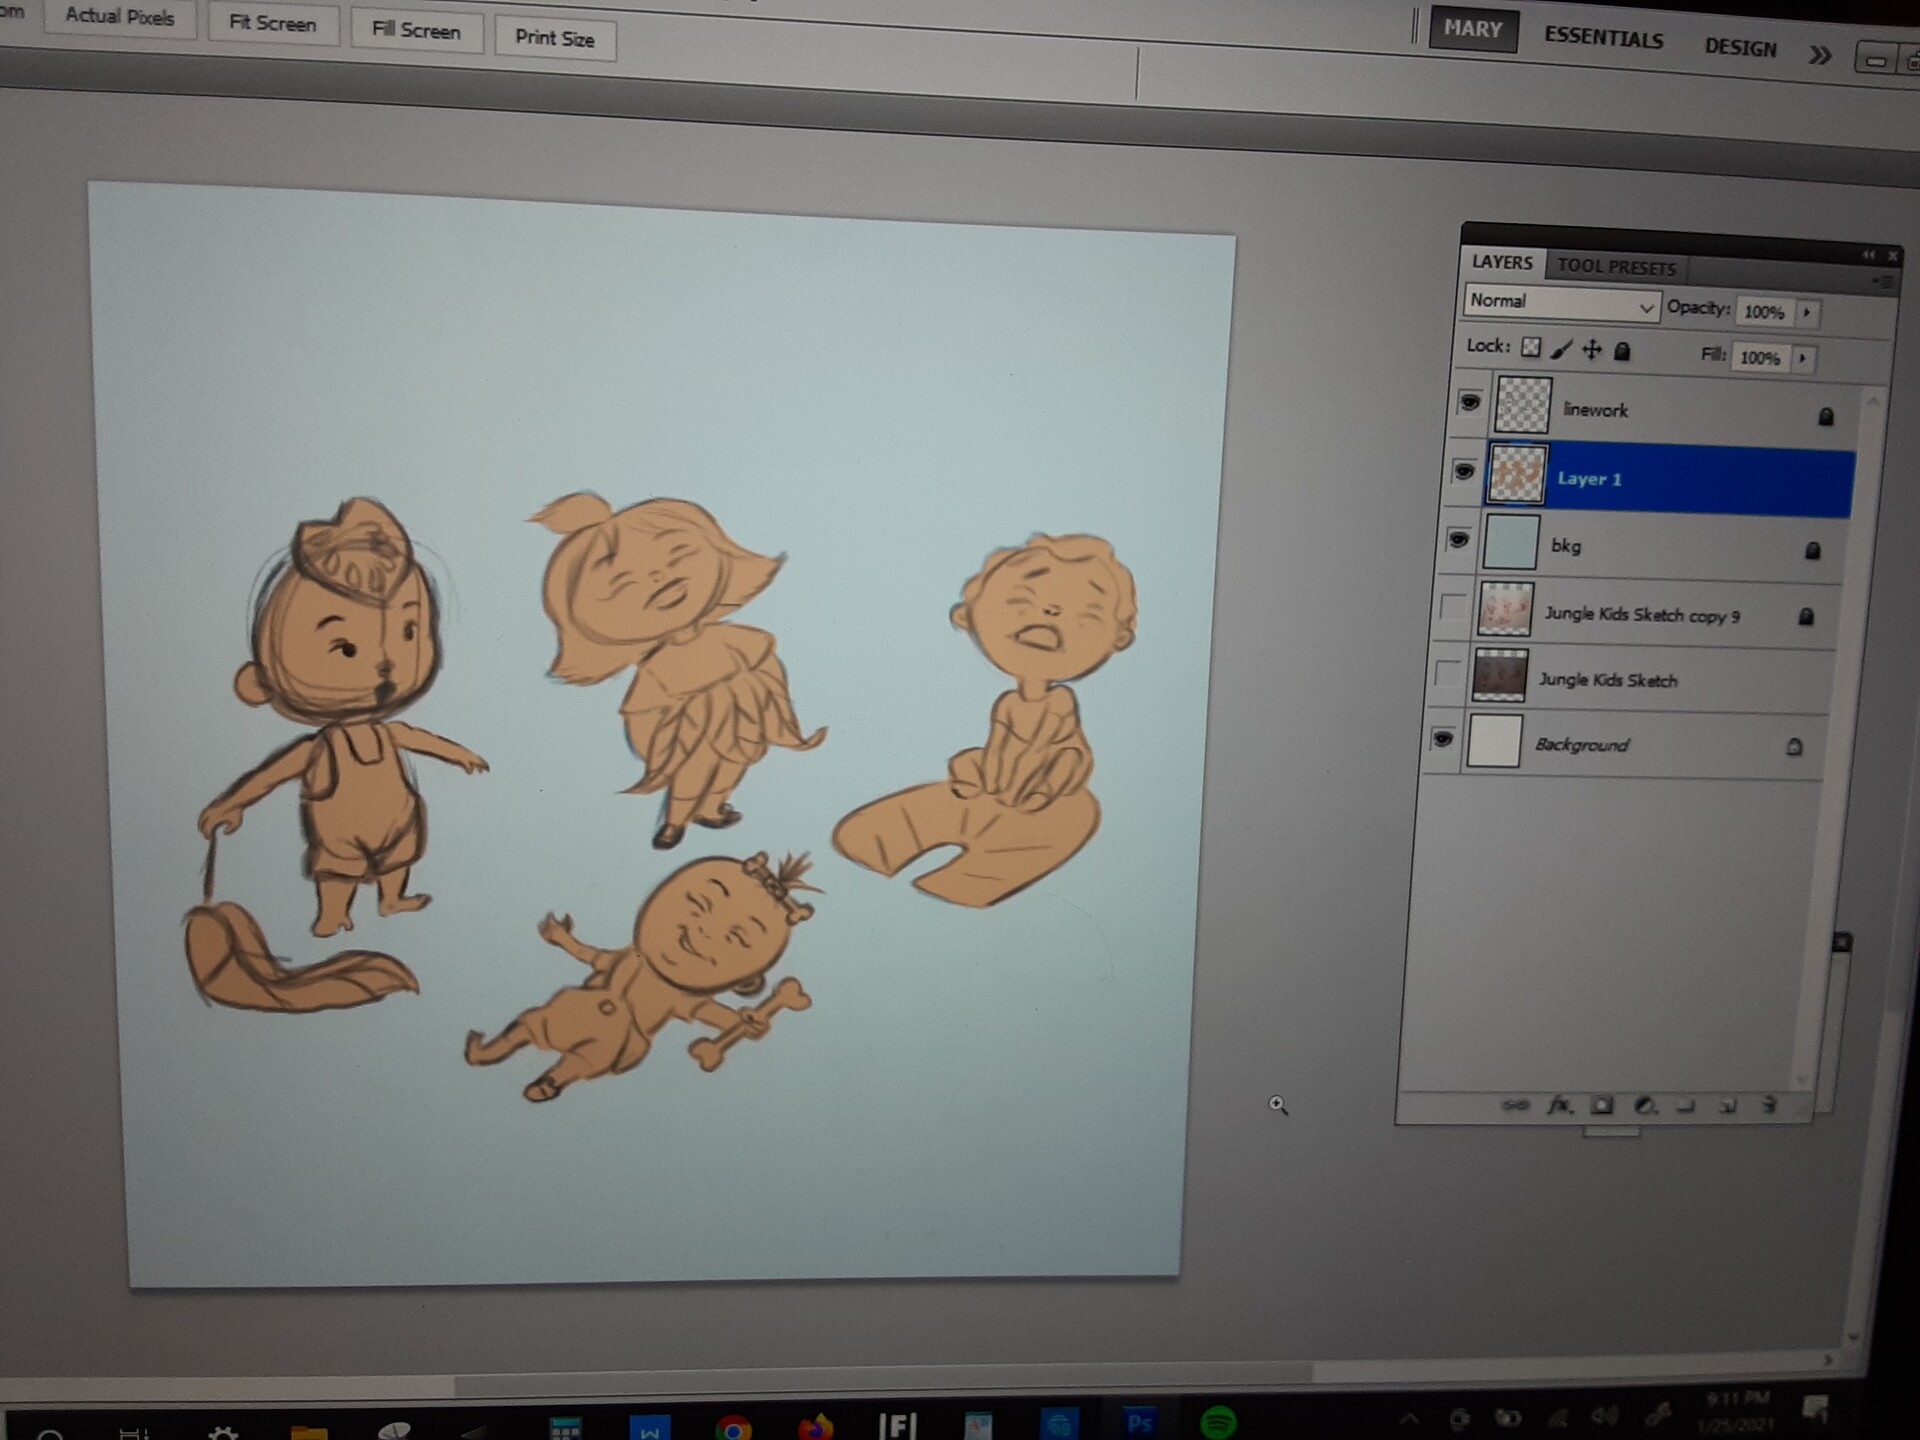Click the lock image pixels brush icon

[1561, 349]
